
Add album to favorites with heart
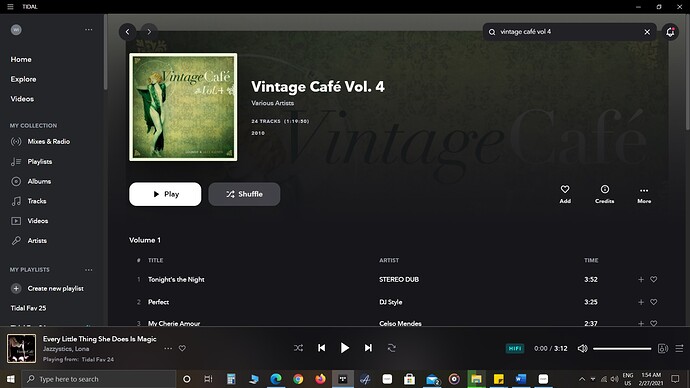pos(565,194)
